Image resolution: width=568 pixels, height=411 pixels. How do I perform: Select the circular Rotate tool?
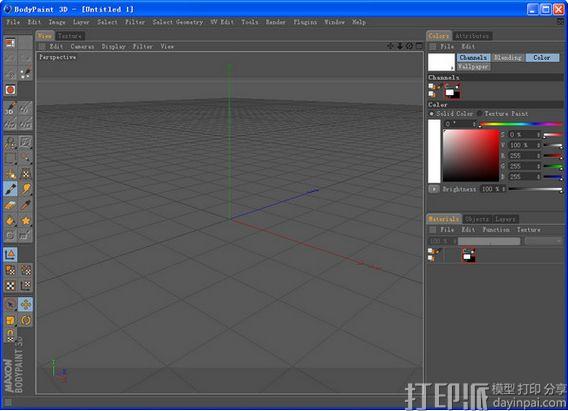(x=25, y=320)
